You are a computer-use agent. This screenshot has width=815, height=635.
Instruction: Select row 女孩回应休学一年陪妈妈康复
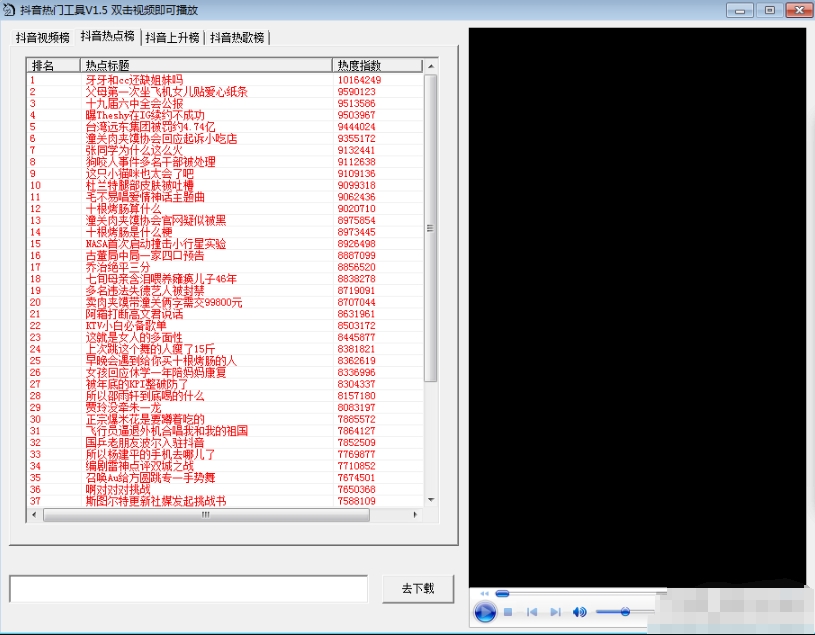tap(225, 373)
